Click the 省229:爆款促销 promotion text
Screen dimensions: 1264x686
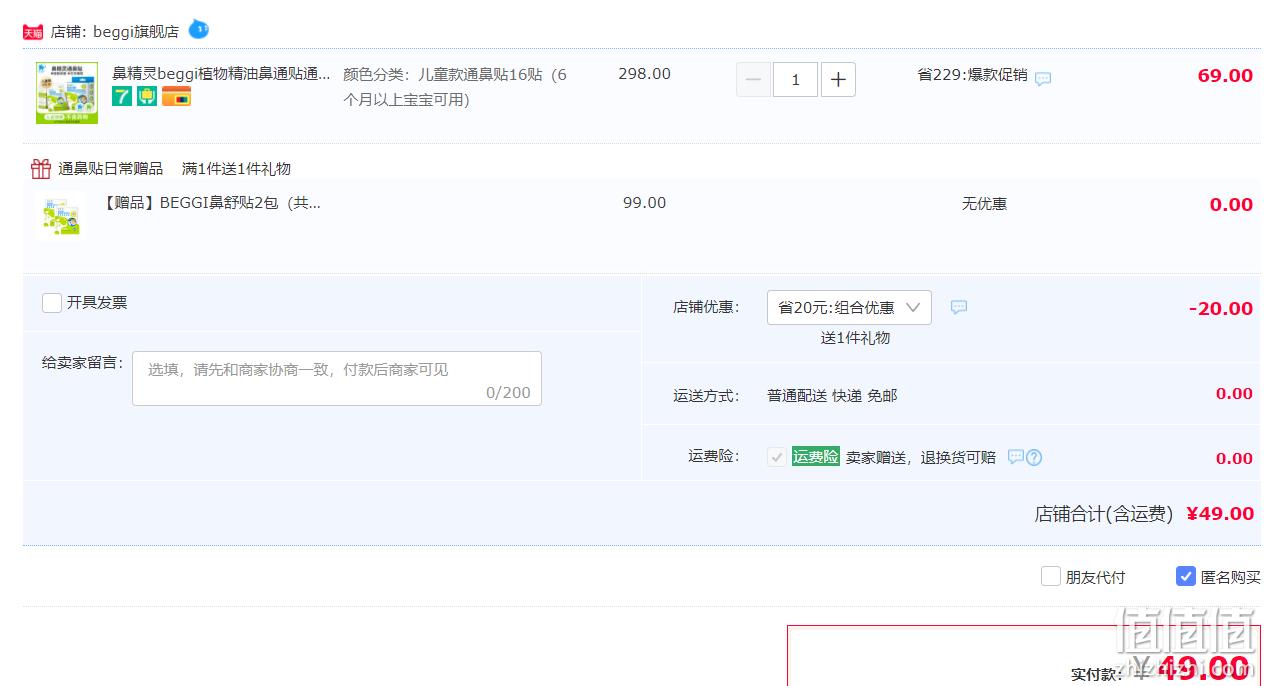972,75
